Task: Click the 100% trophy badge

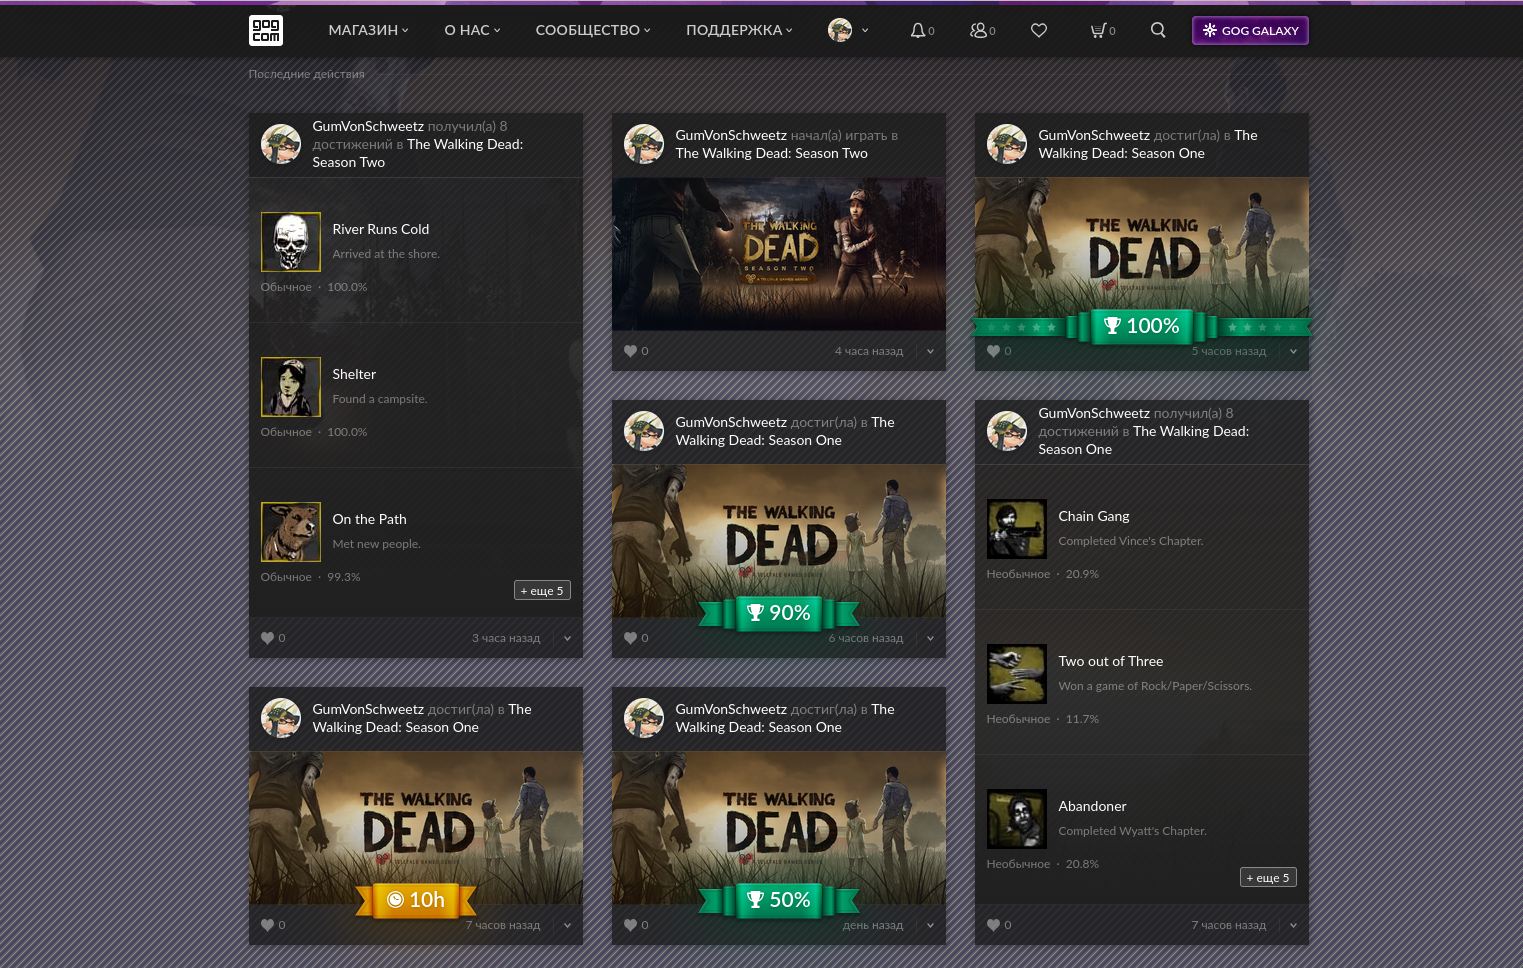Action: pyautogui.click(x=1142, y=325)
